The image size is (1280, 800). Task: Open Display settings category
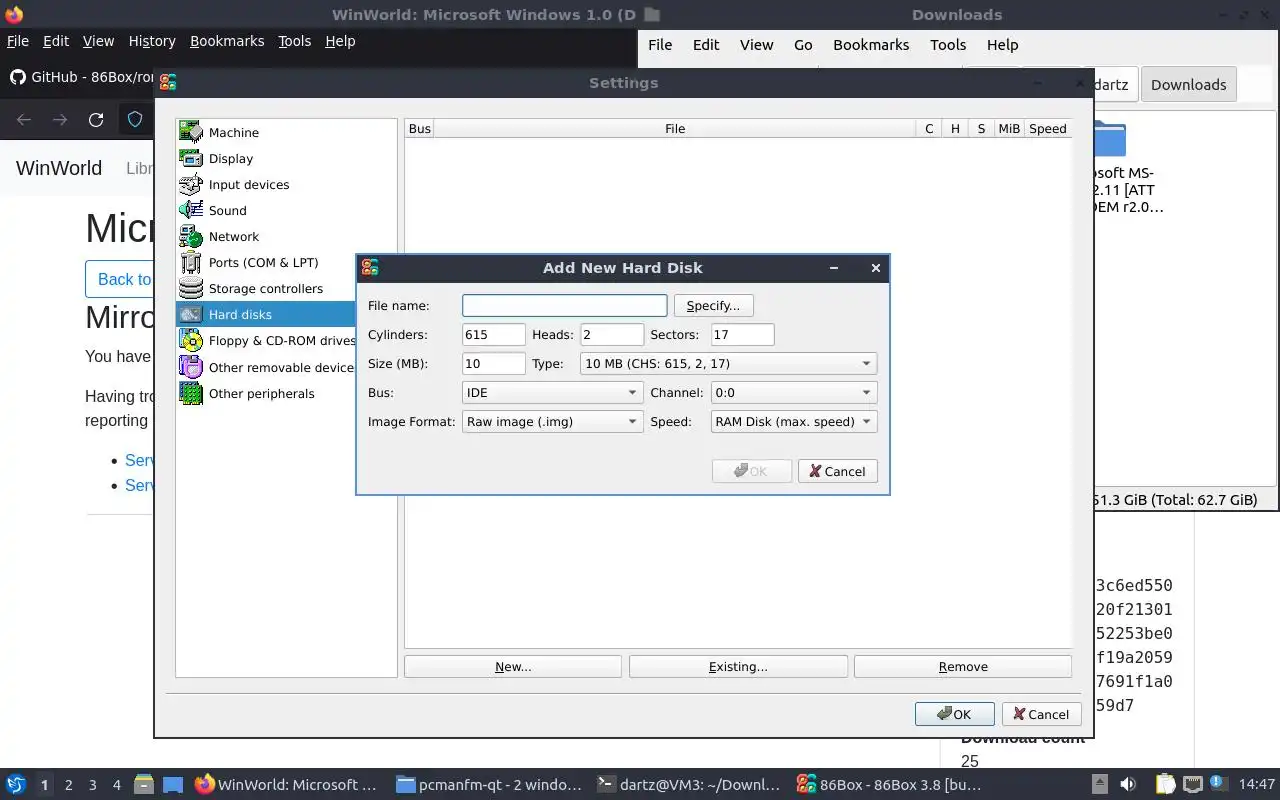click(230, 158)
